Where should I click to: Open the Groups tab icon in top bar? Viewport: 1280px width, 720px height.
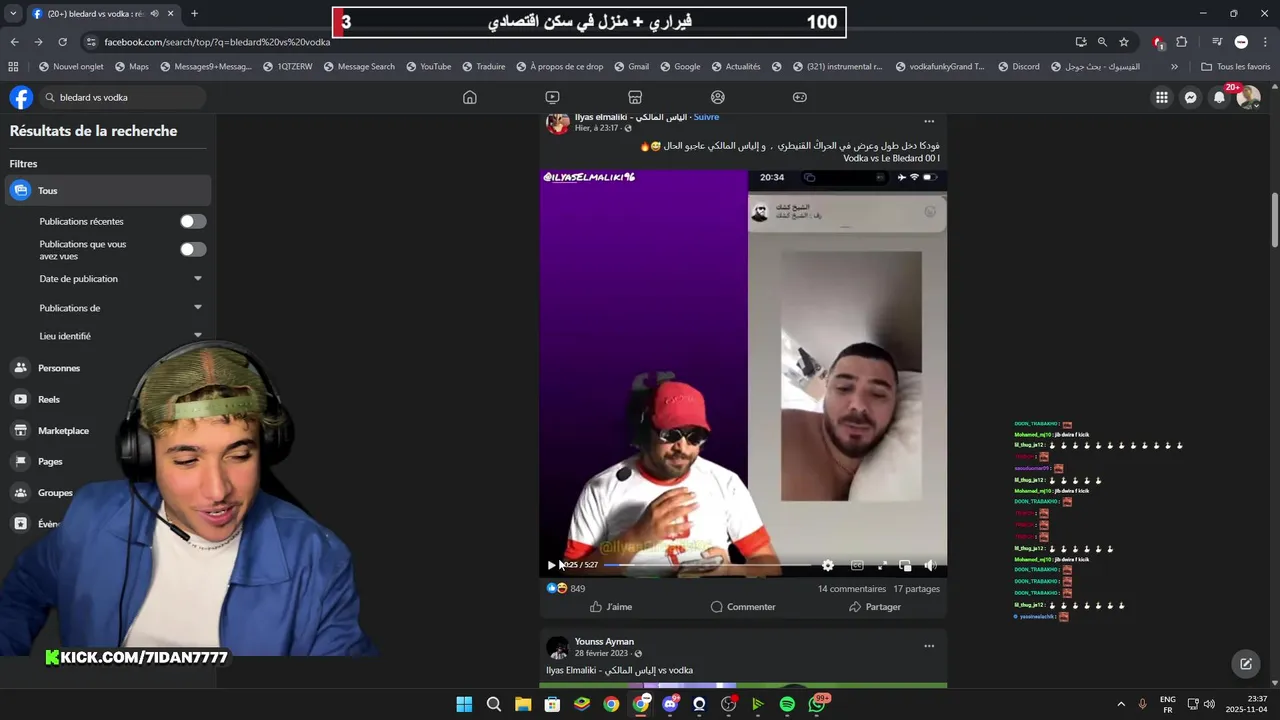717,97
